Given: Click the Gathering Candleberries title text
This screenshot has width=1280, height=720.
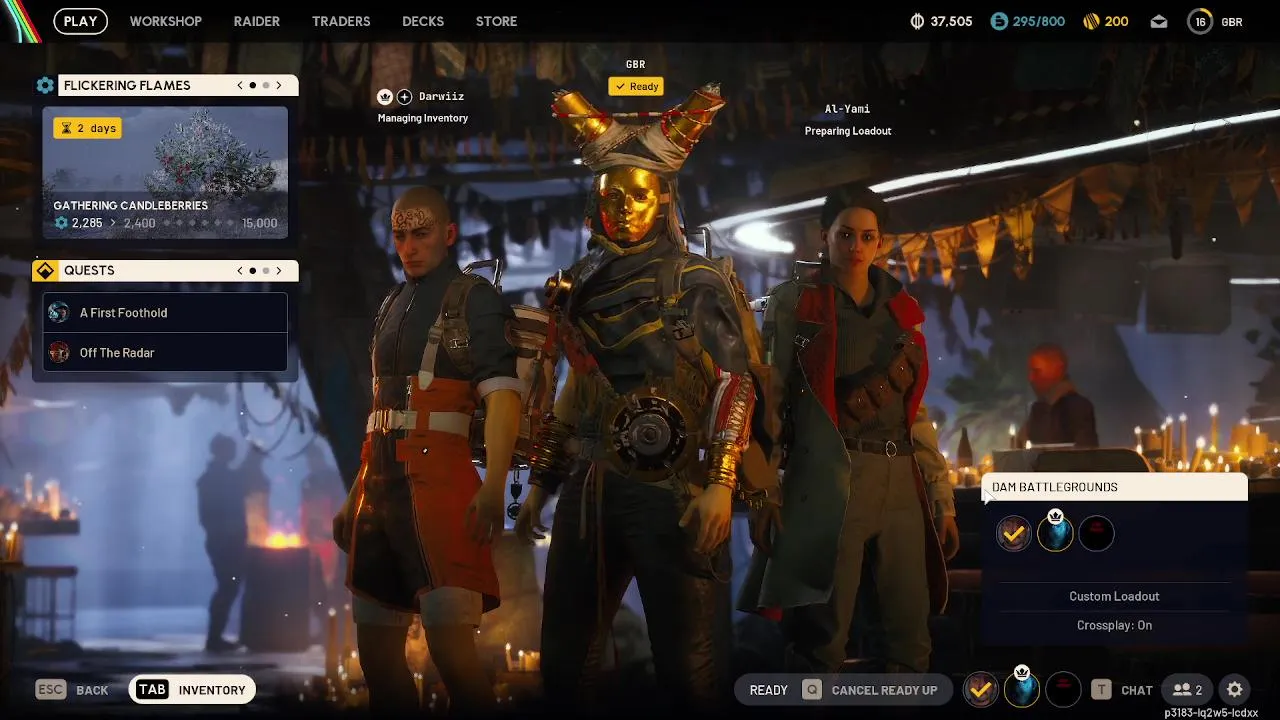Looking at the screenshot, I should tap(131, 206).
